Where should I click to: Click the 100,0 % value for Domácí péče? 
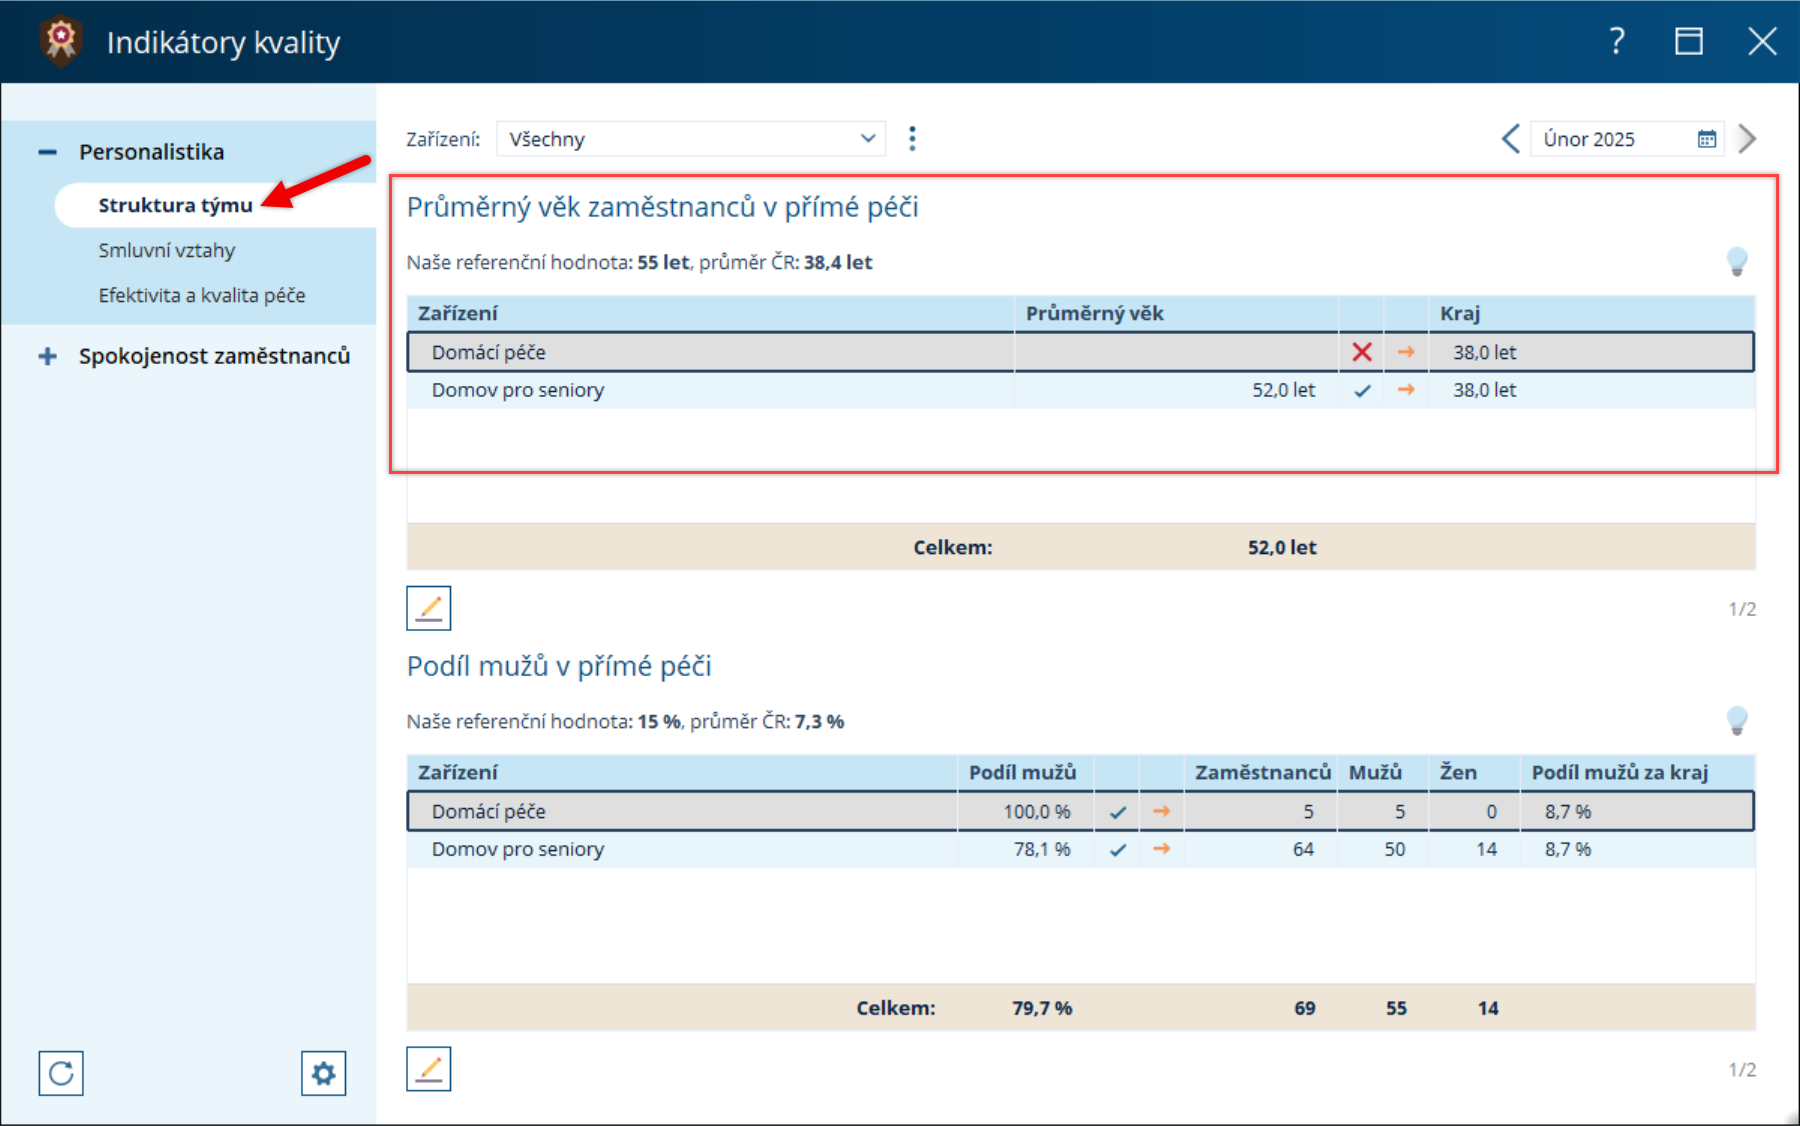pyautogui.click(x=1037, y=811)
